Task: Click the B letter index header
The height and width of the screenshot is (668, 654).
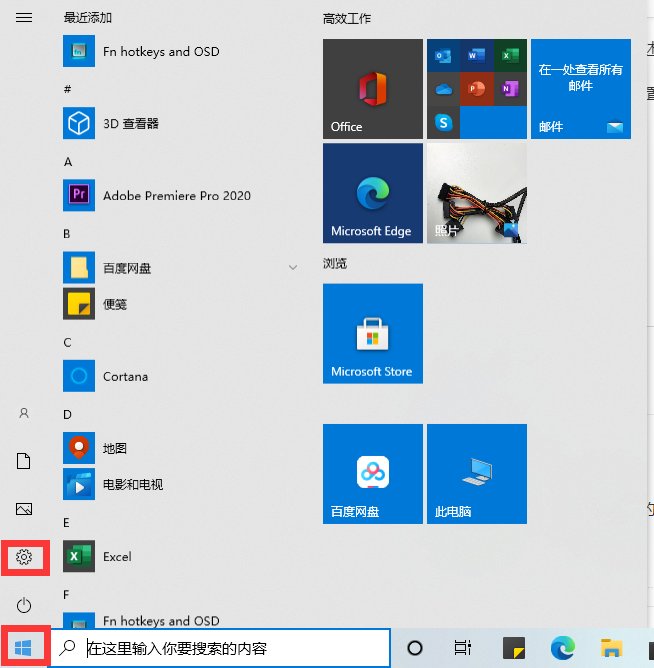Action: click(67, 233)
